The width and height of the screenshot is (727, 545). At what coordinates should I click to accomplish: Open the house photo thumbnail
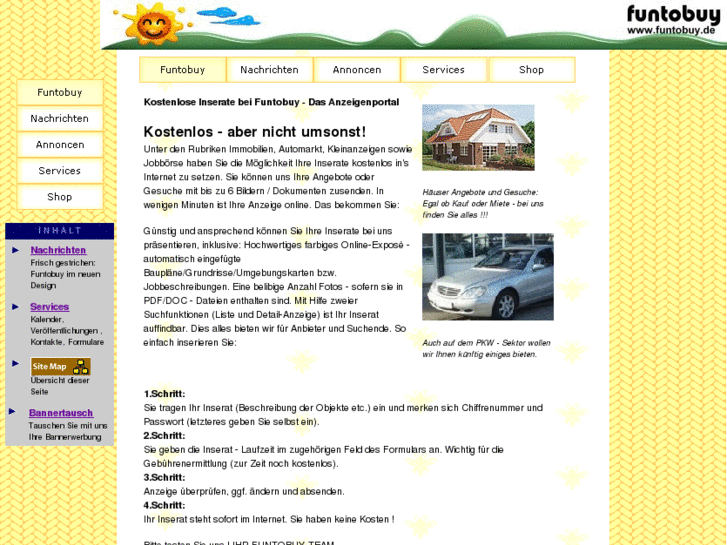(478, 137)
